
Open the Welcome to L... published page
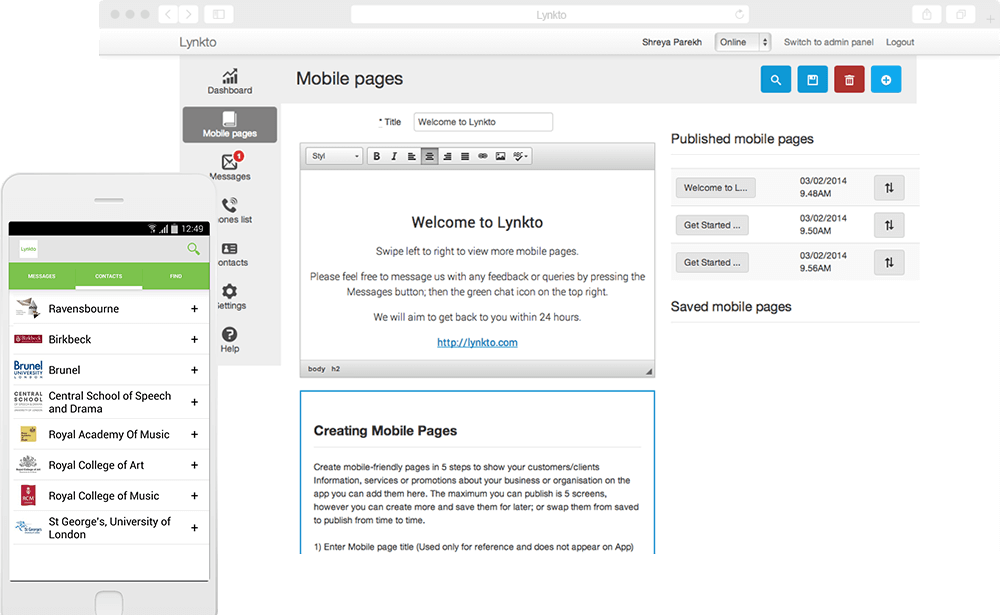click(x=716, y=188)
